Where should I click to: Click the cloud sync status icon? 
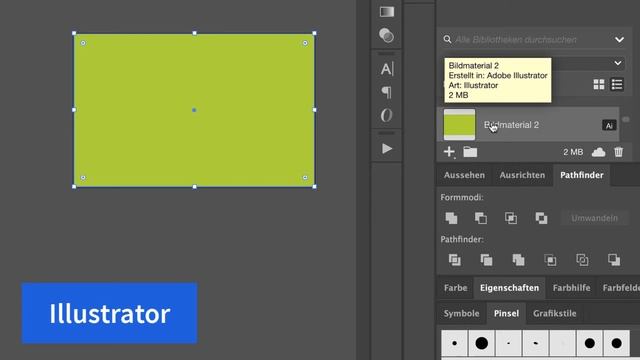598,152
